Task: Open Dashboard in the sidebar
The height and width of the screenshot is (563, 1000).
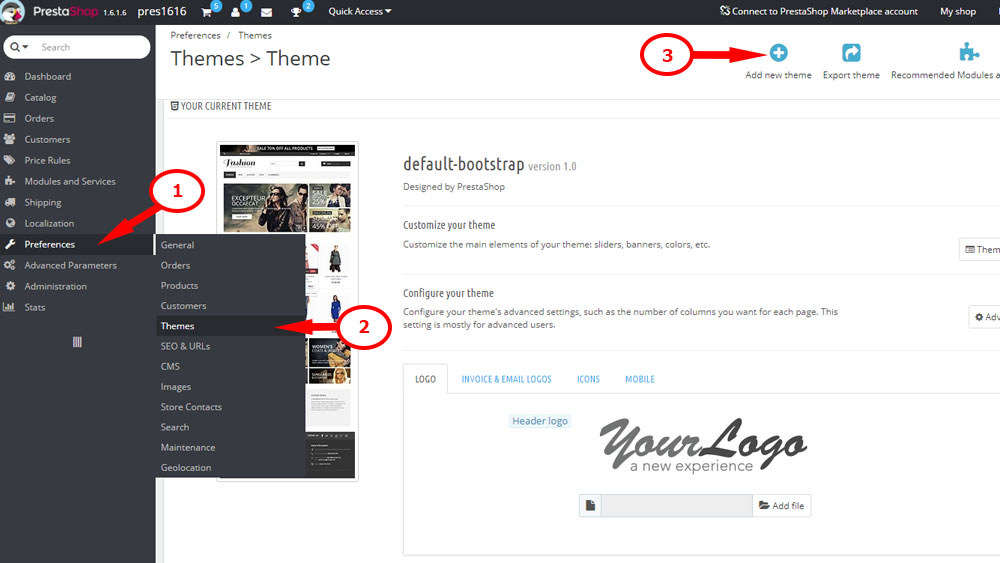Action: (48, 77)
